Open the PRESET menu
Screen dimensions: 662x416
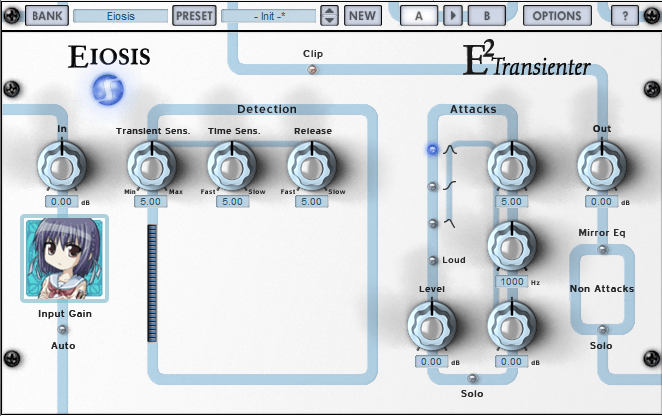tap(194, 16)
